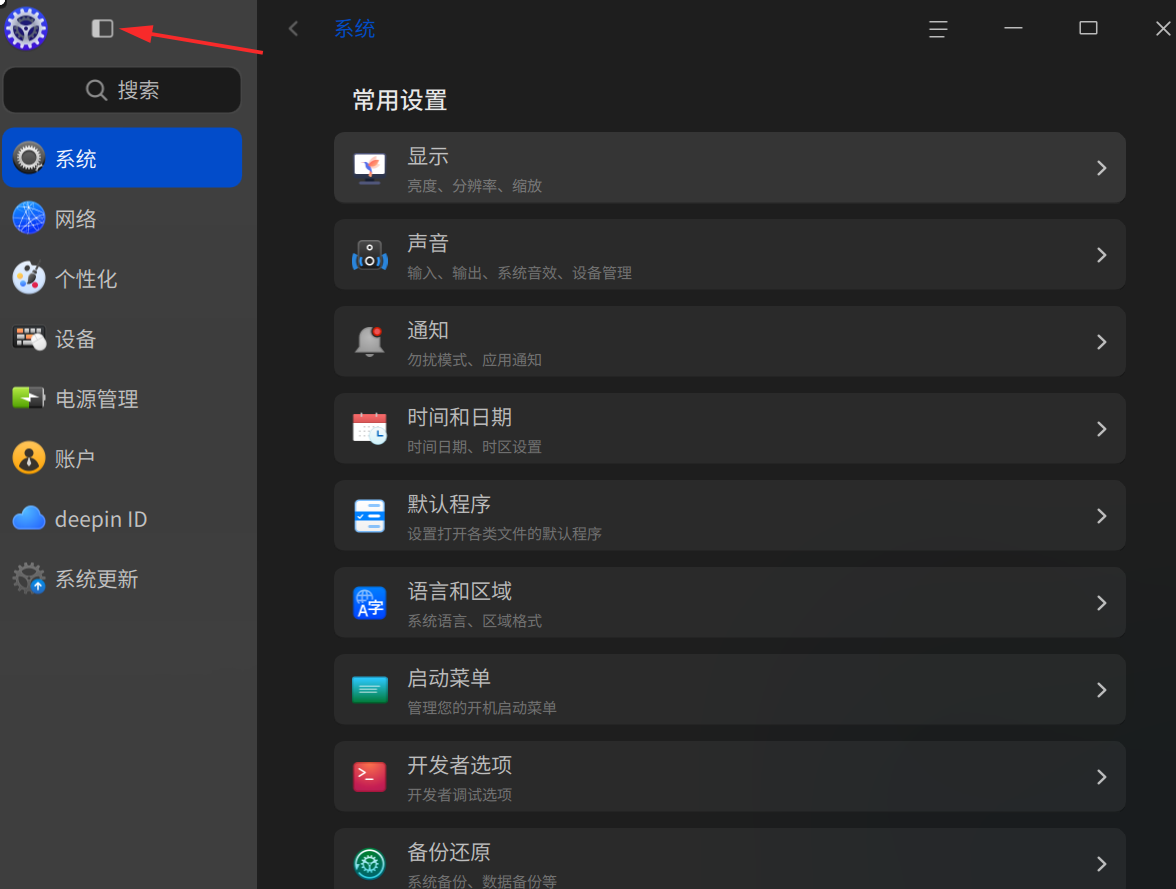Select the 网络 globe icon

point(29,218)
